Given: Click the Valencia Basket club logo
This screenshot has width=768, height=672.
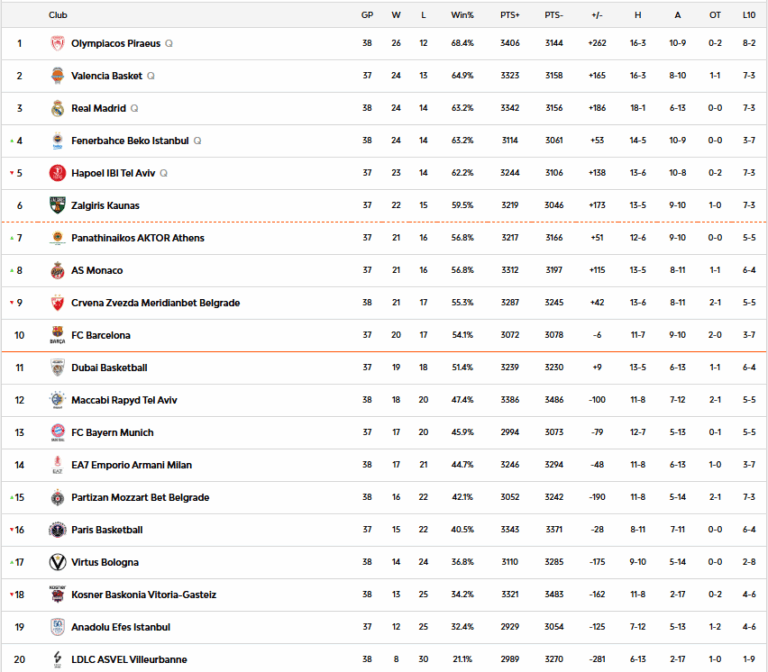Looking at the screenshot, I should (57, 76).
